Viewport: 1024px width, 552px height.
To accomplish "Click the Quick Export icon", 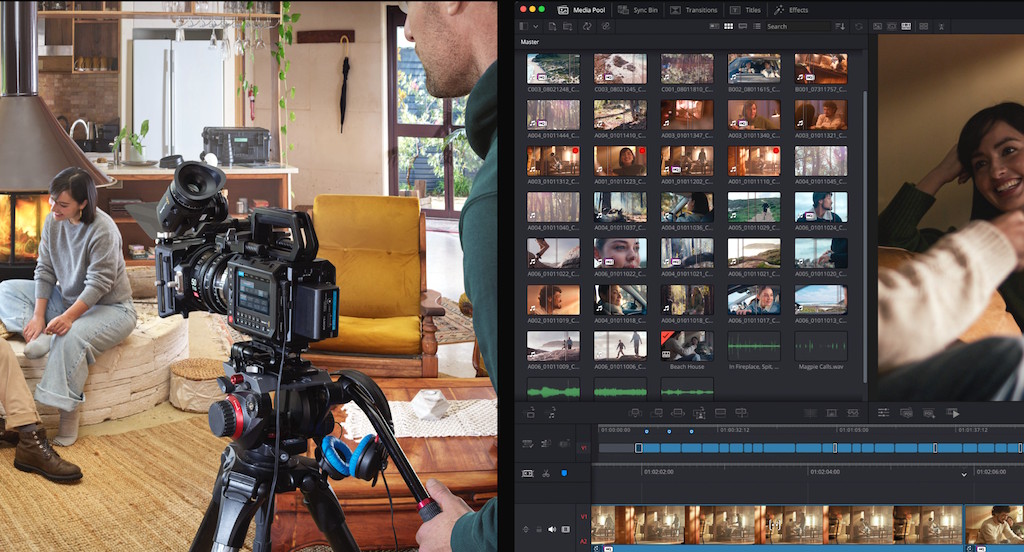I will (x=953, y=412).
